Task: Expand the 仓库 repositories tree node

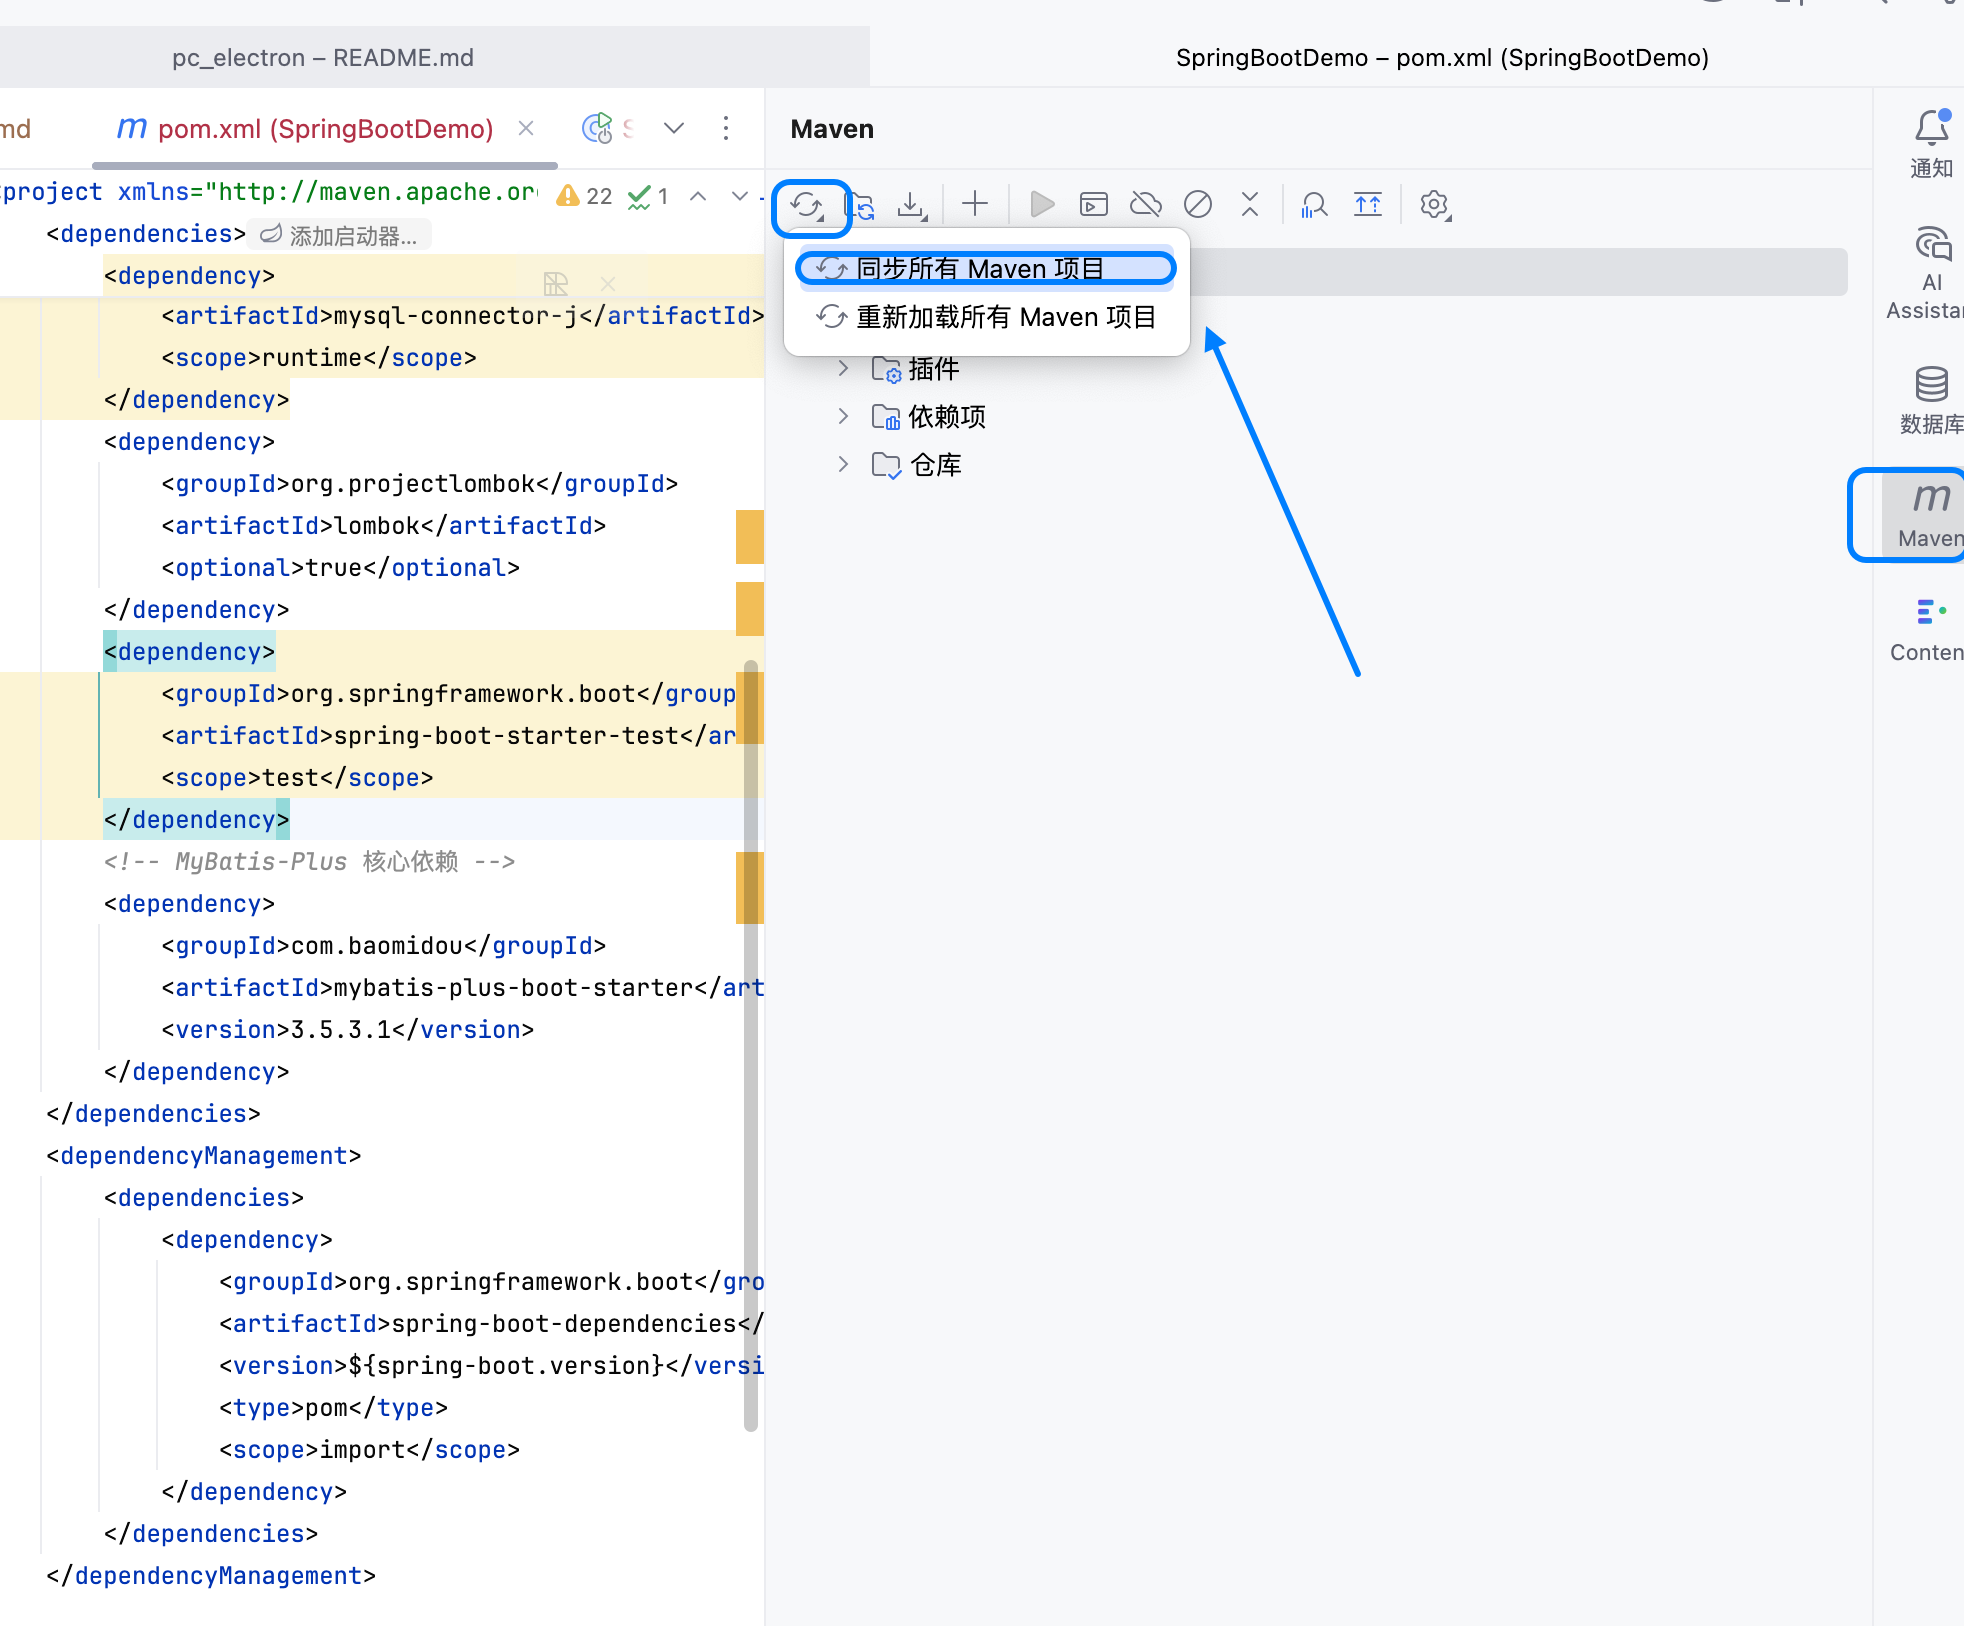Action: point(843,464)
